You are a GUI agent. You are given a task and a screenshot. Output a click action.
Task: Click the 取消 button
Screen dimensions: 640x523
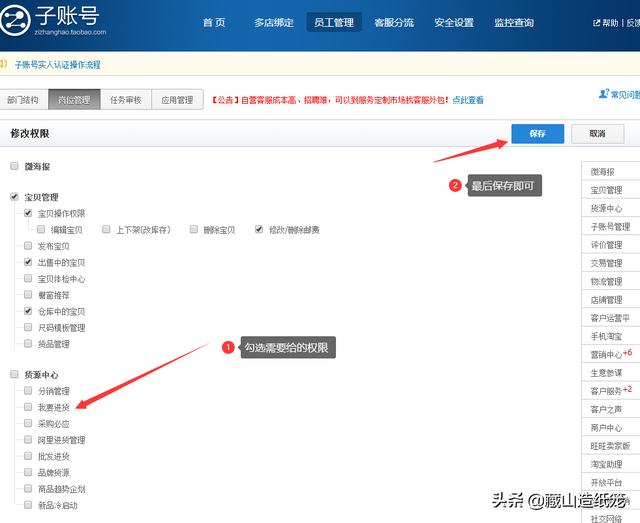click(597, 133)
